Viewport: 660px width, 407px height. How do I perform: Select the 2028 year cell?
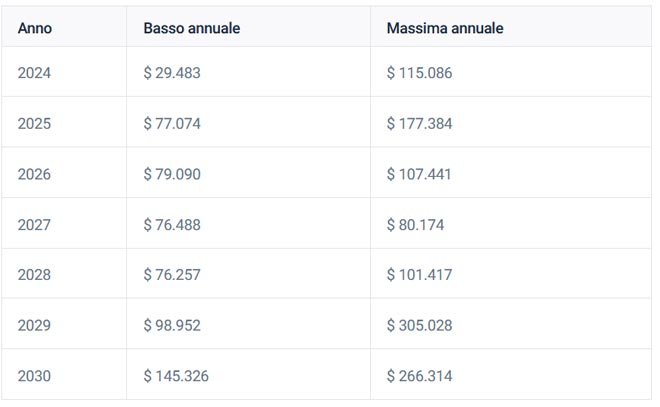[35, 275]
